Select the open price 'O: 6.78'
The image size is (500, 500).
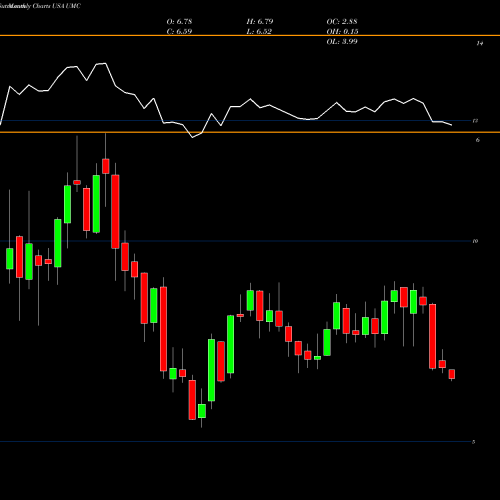(179, 21)
